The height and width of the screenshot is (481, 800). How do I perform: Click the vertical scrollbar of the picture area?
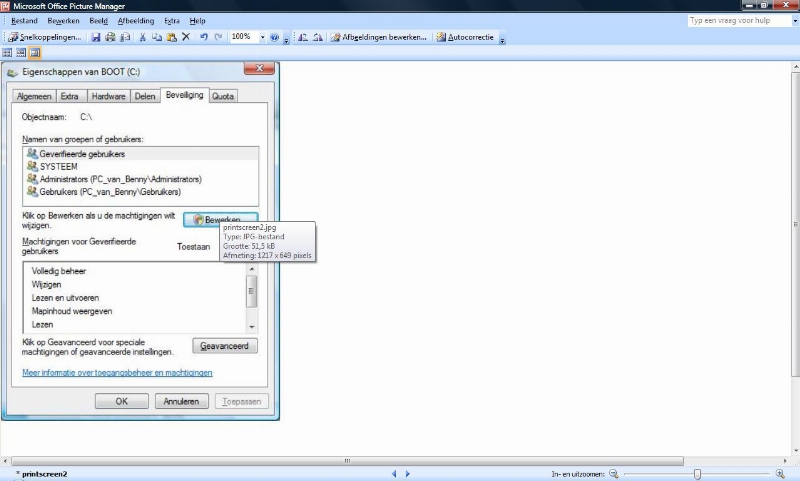pyautogui.click(x=796, y=224)
